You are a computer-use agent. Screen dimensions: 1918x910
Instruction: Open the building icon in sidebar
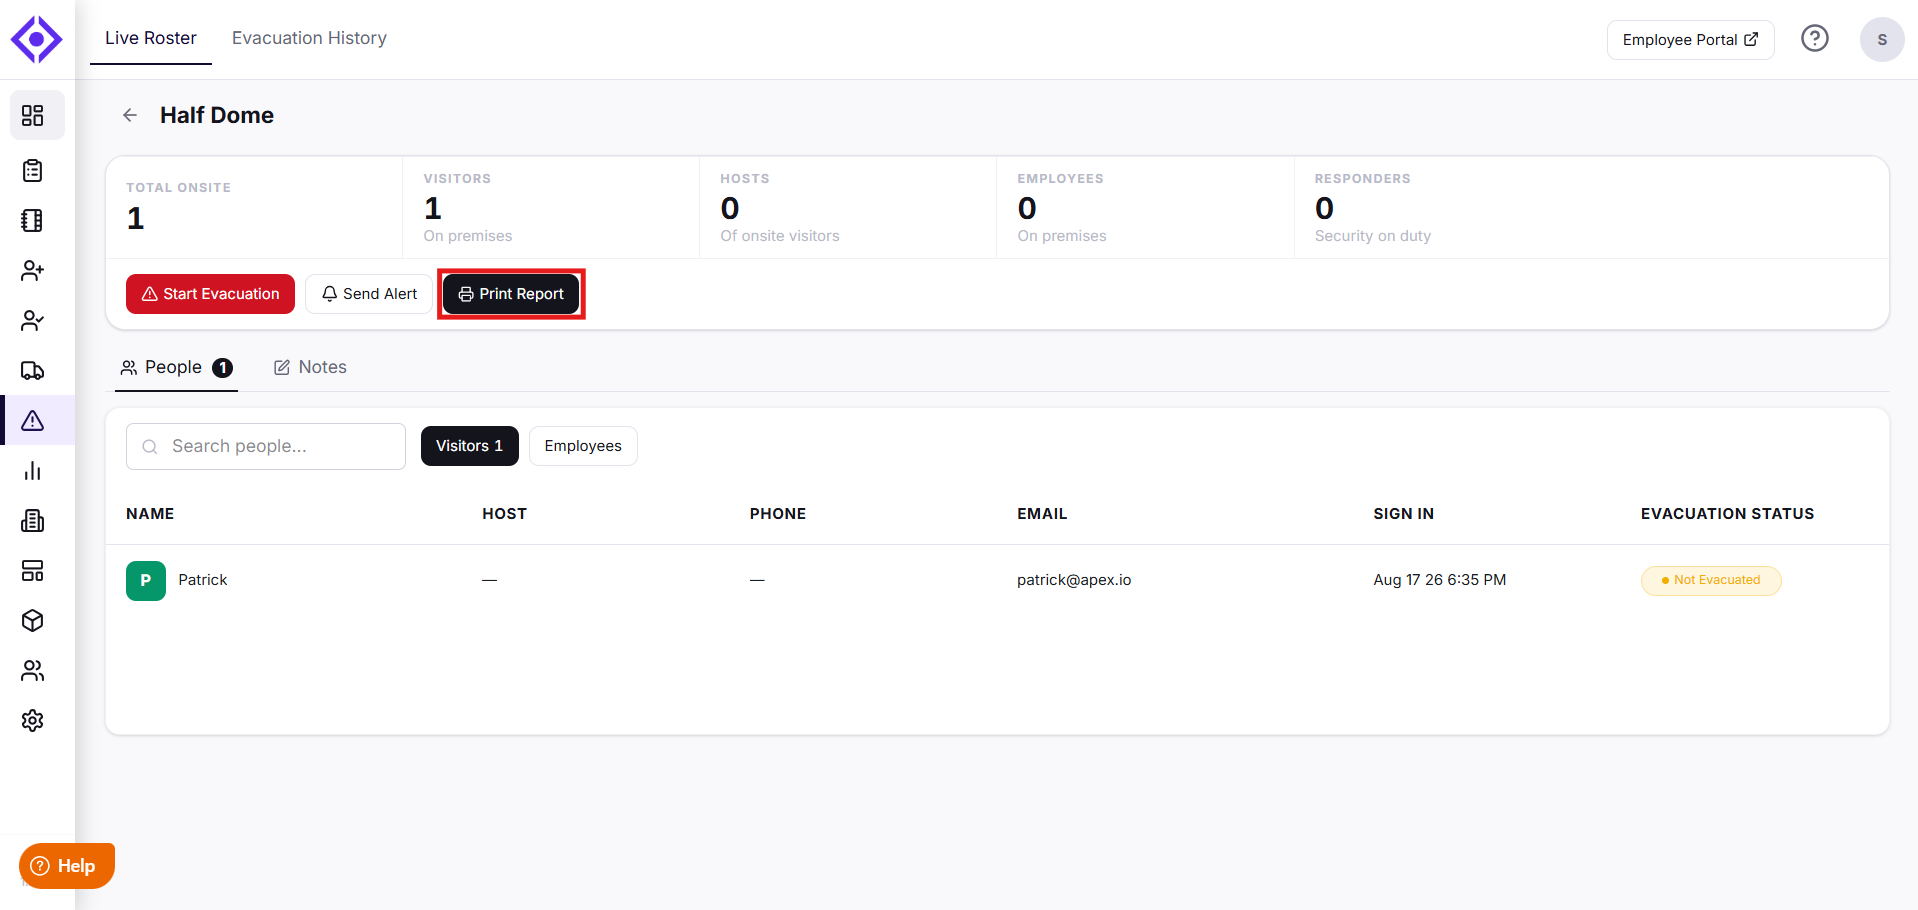click(x=33, y=521)
